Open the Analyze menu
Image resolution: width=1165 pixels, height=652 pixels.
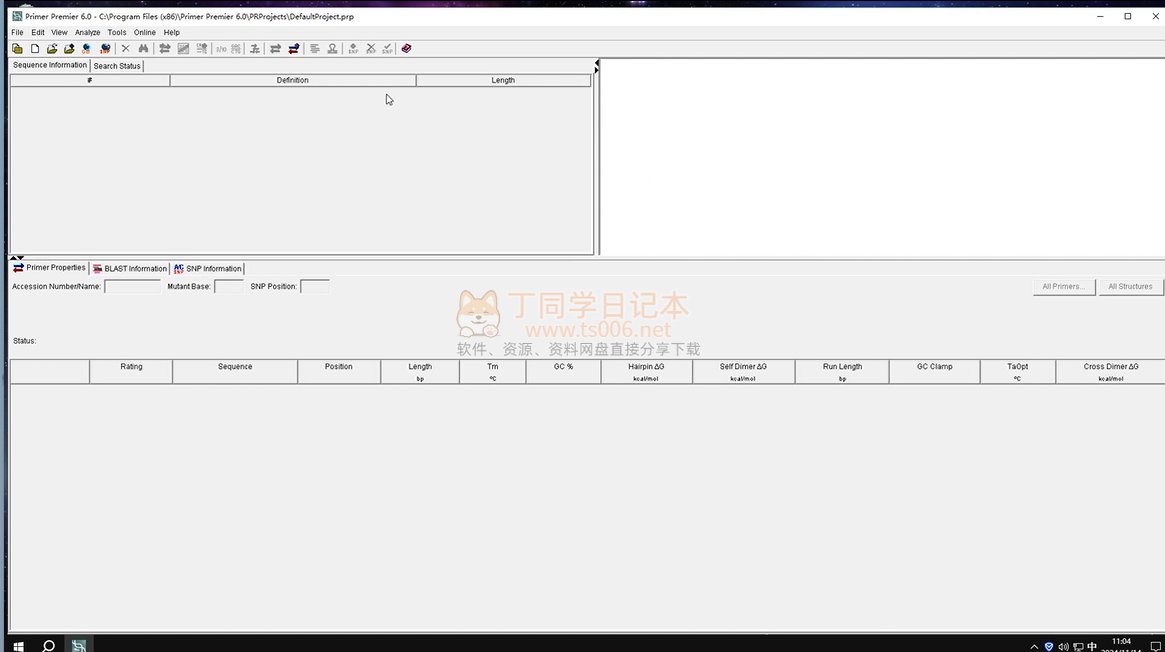pyautogui.click(x=88, y=32)
